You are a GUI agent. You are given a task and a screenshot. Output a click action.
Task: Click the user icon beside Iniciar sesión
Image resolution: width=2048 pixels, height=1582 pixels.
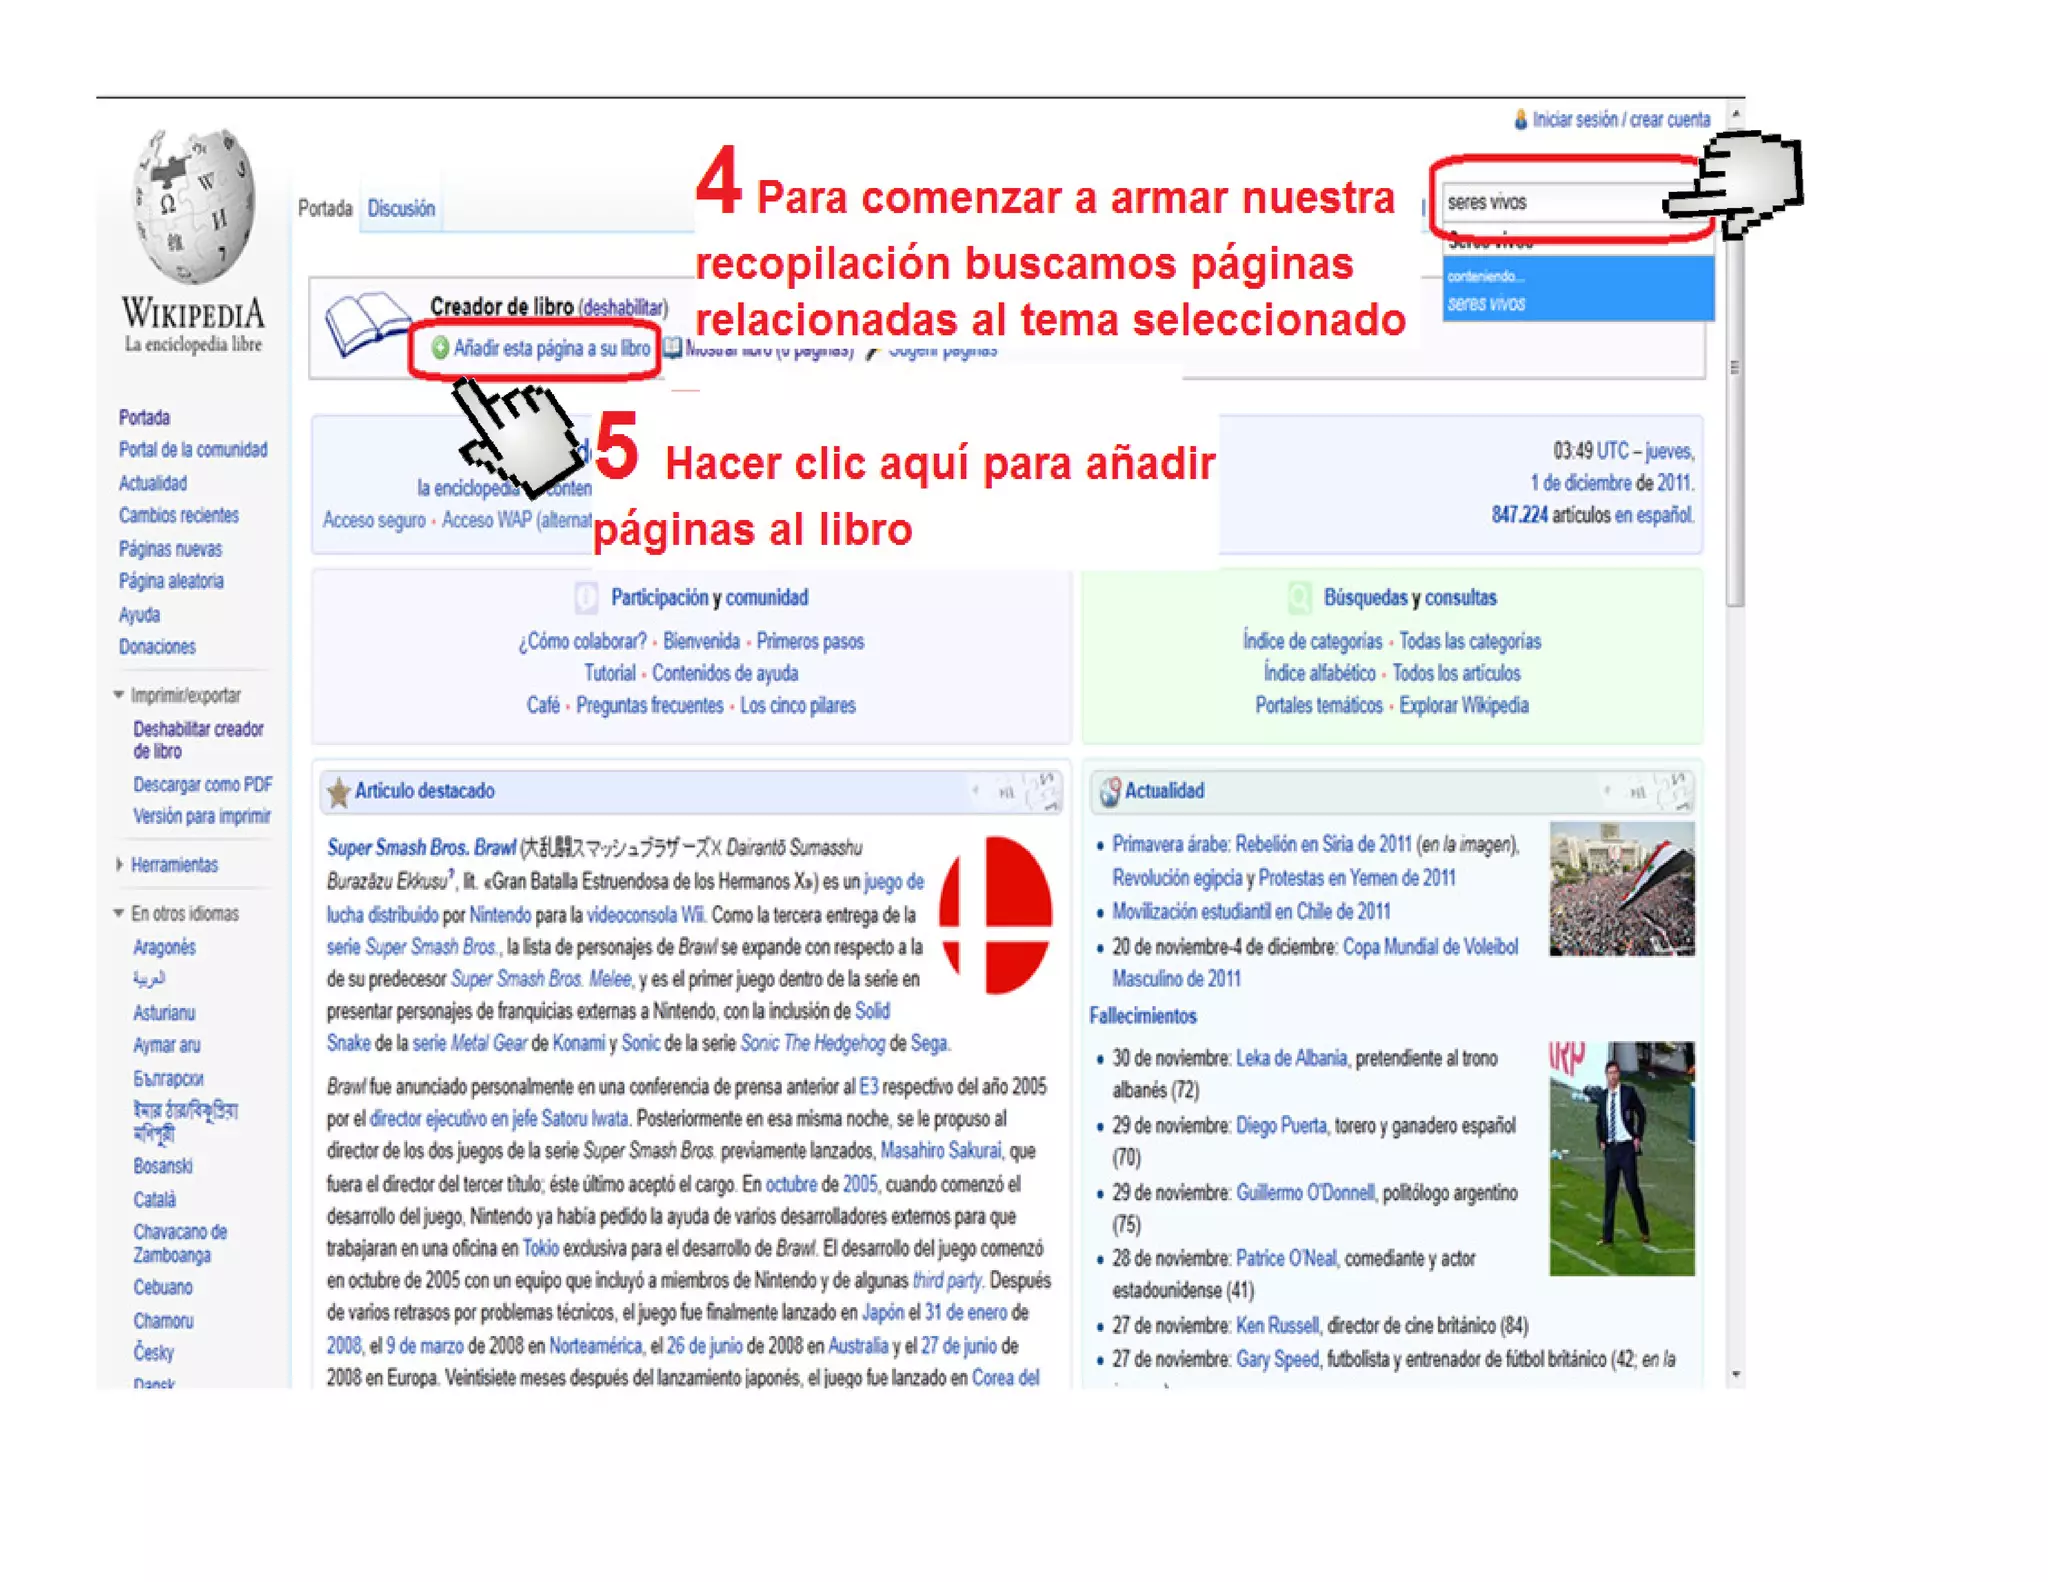point(1520,120)
